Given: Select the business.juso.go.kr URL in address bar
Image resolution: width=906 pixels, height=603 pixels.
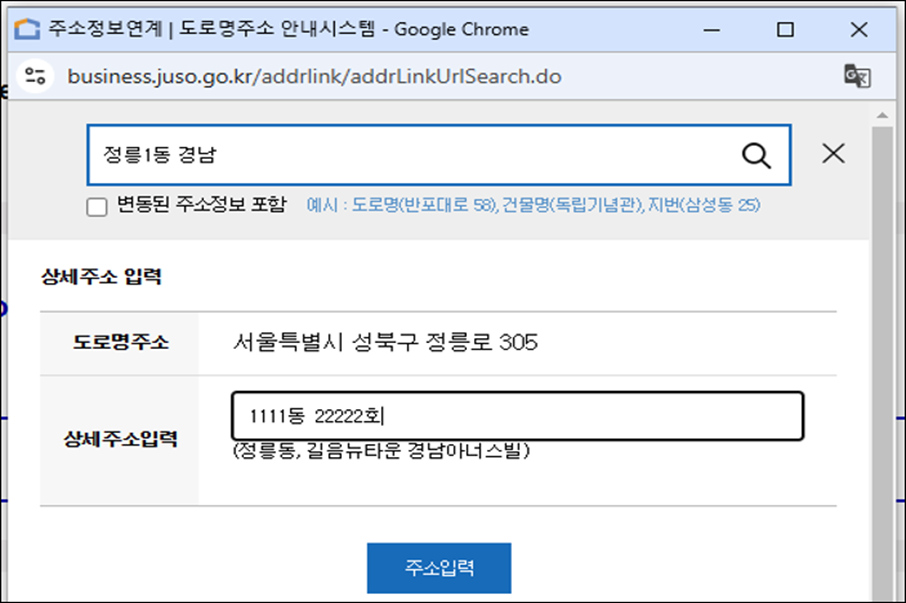Looking at the screenshot, I should [x=314, y=76].
